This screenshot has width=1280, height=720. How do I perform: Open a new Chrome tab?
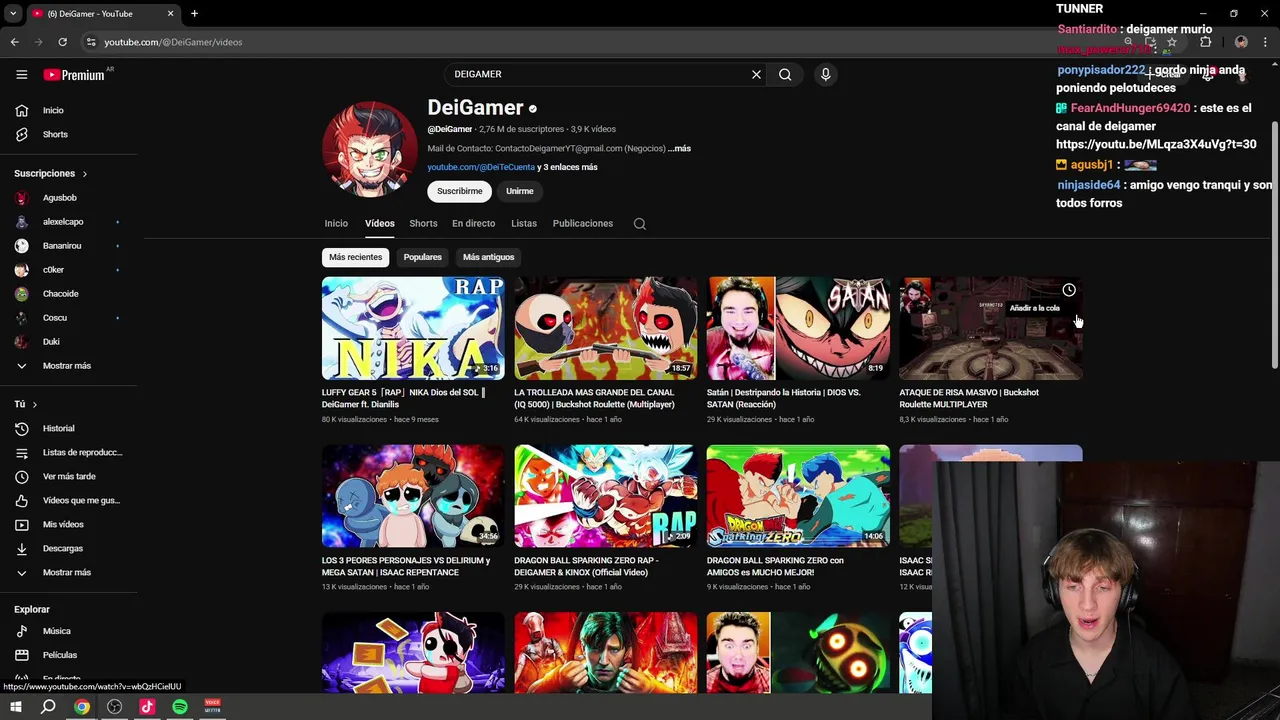194,14
